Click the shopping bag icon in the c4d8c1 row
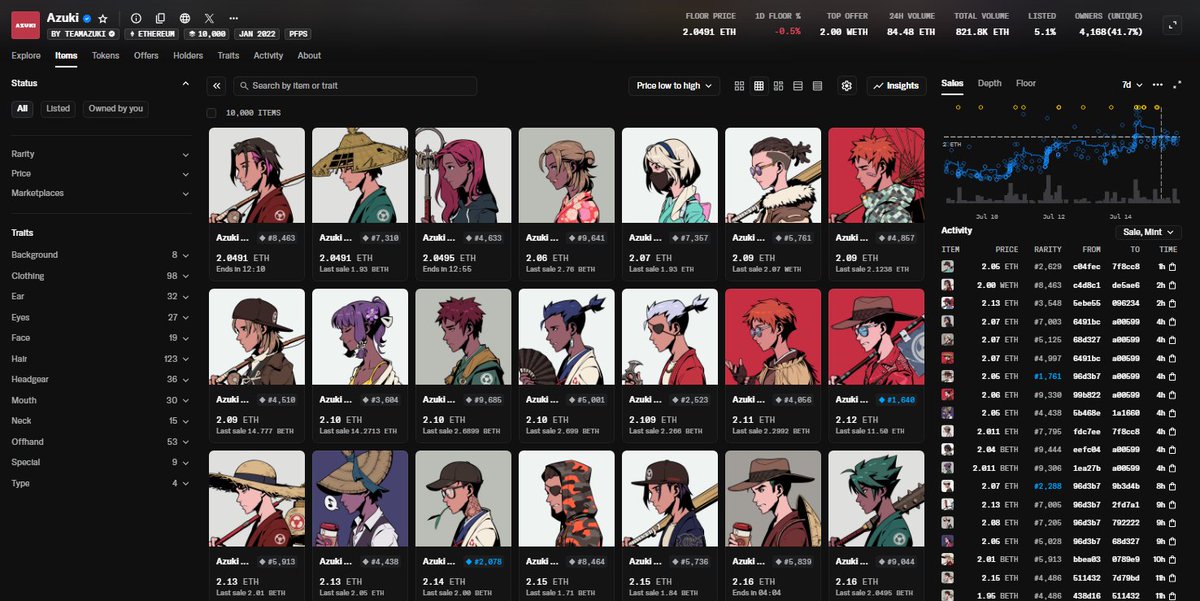Viewport: 1200px width, 601px height. [x=1174, y=285]
